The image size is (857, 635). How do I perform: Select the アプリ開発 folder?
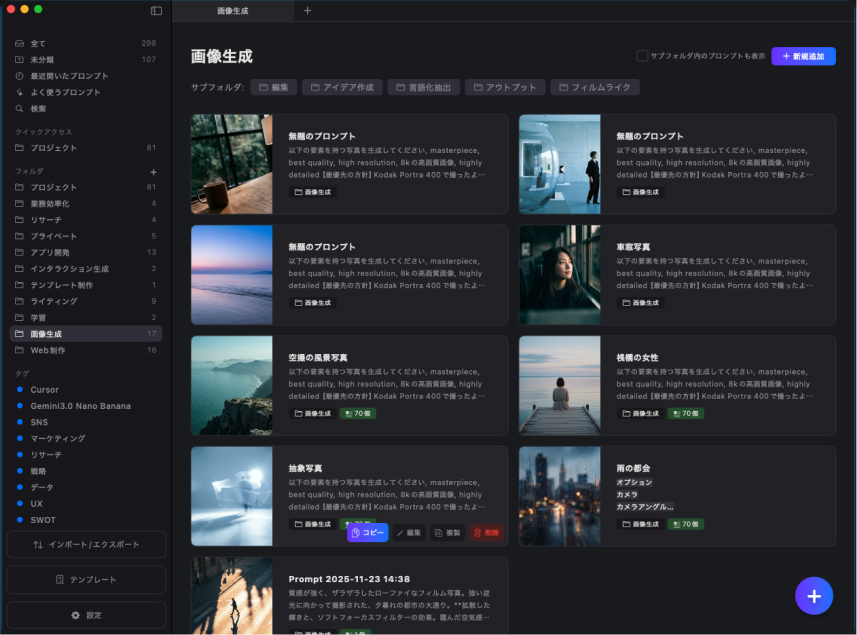point(86,252)
